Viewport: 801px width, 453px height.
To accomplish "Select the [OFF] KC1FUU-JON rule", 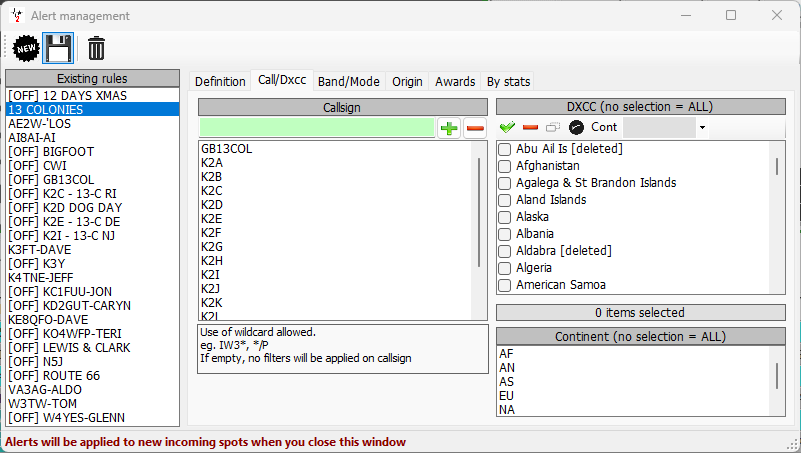I will point(92,292).
